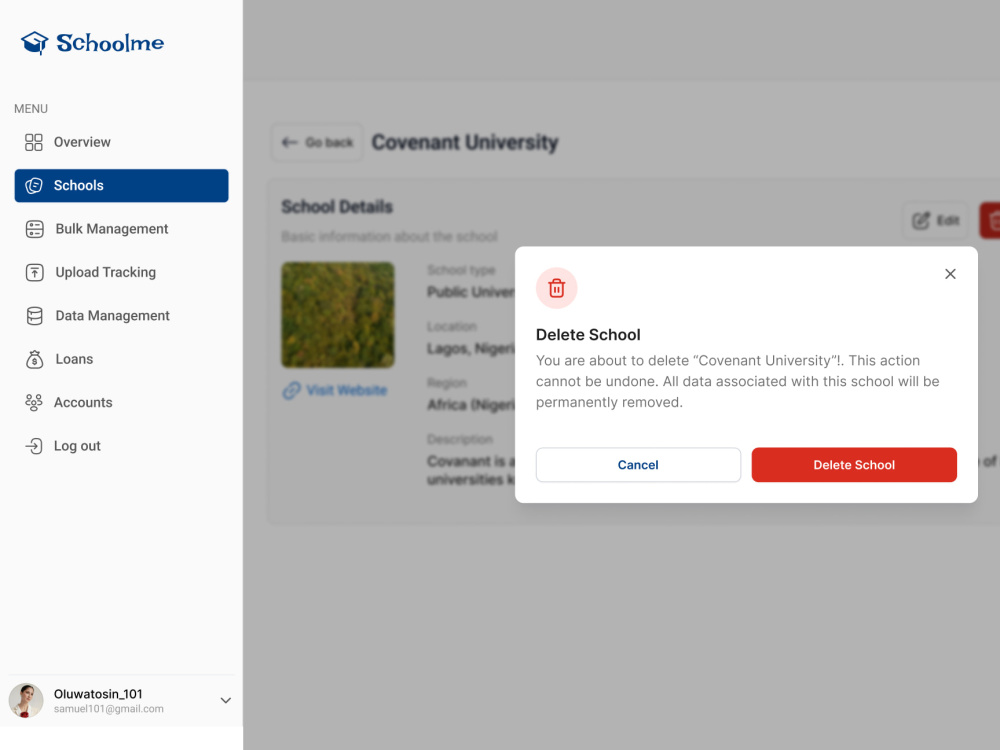Open Bulk Management via its icon
Screen dimensions: 1000x750
point(34,229)
